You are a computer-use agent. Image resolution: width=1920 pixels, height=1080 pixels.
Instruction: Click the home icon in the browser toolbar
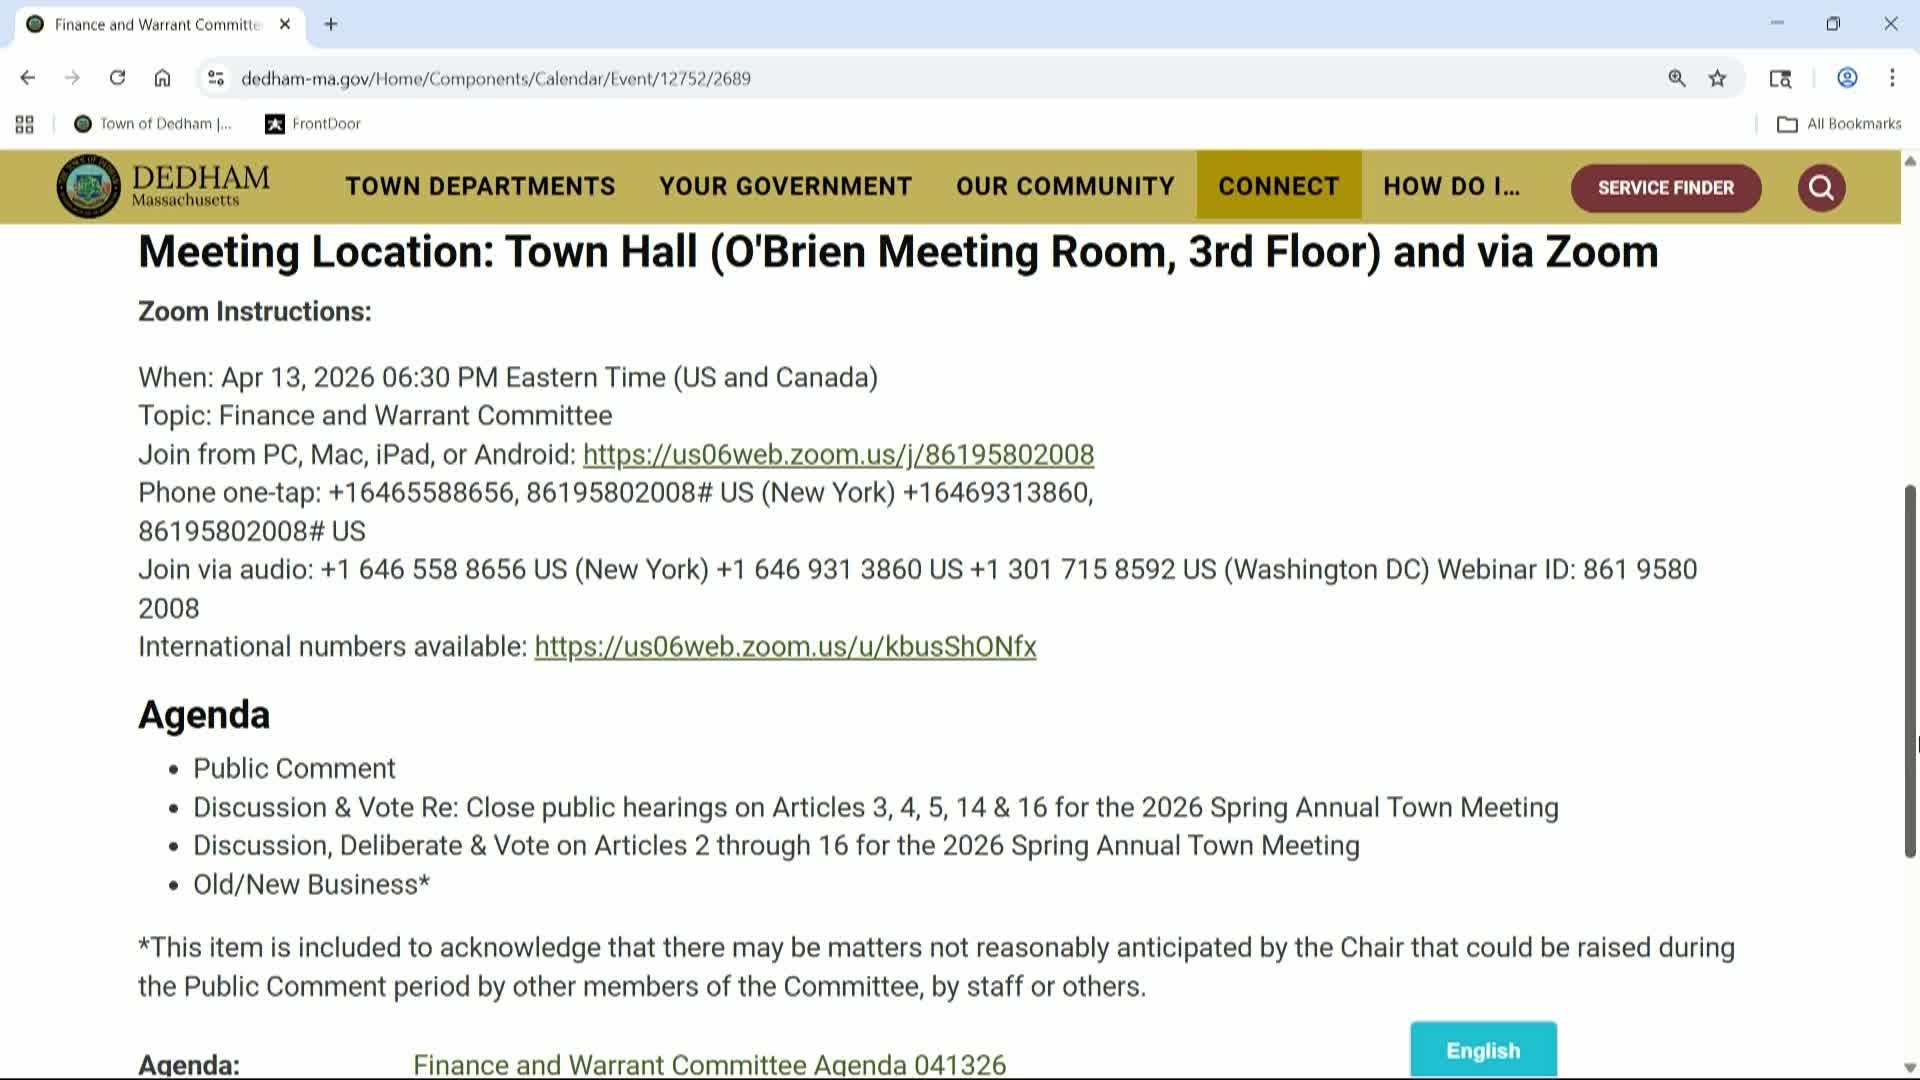(x=163, y=77)
